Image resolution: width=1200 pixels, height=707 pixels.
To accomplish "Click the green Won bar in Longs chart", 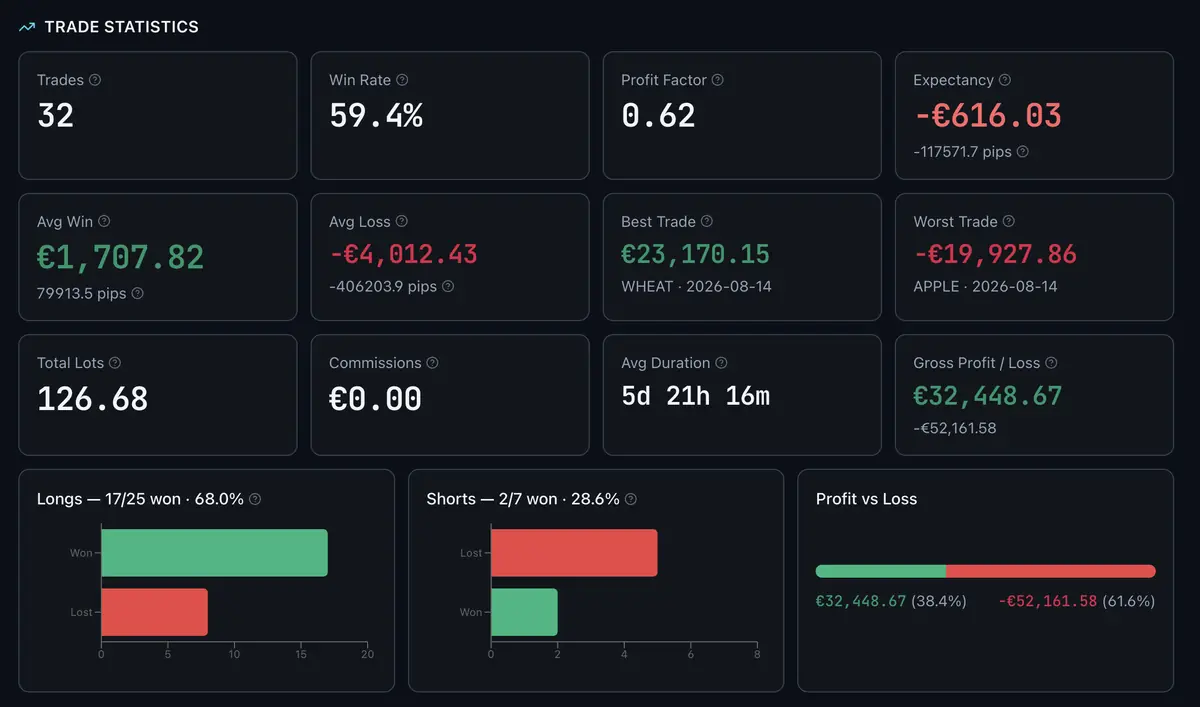I will pos(214,553).
